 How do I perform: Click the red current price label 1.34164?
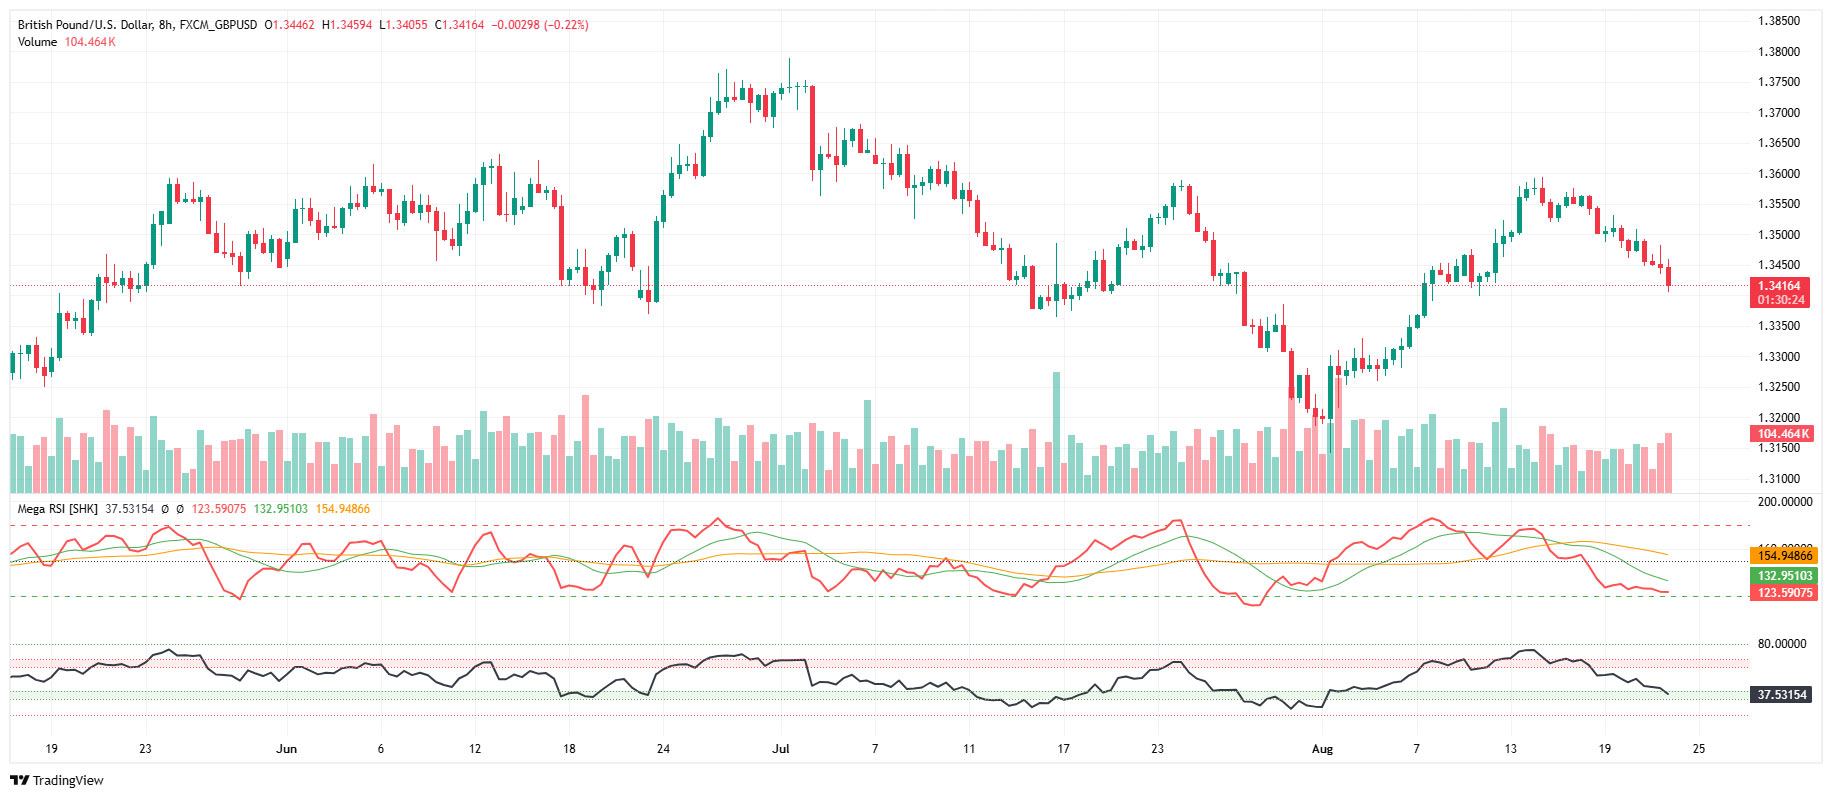pyautogui.click(x=1781, y=286)
